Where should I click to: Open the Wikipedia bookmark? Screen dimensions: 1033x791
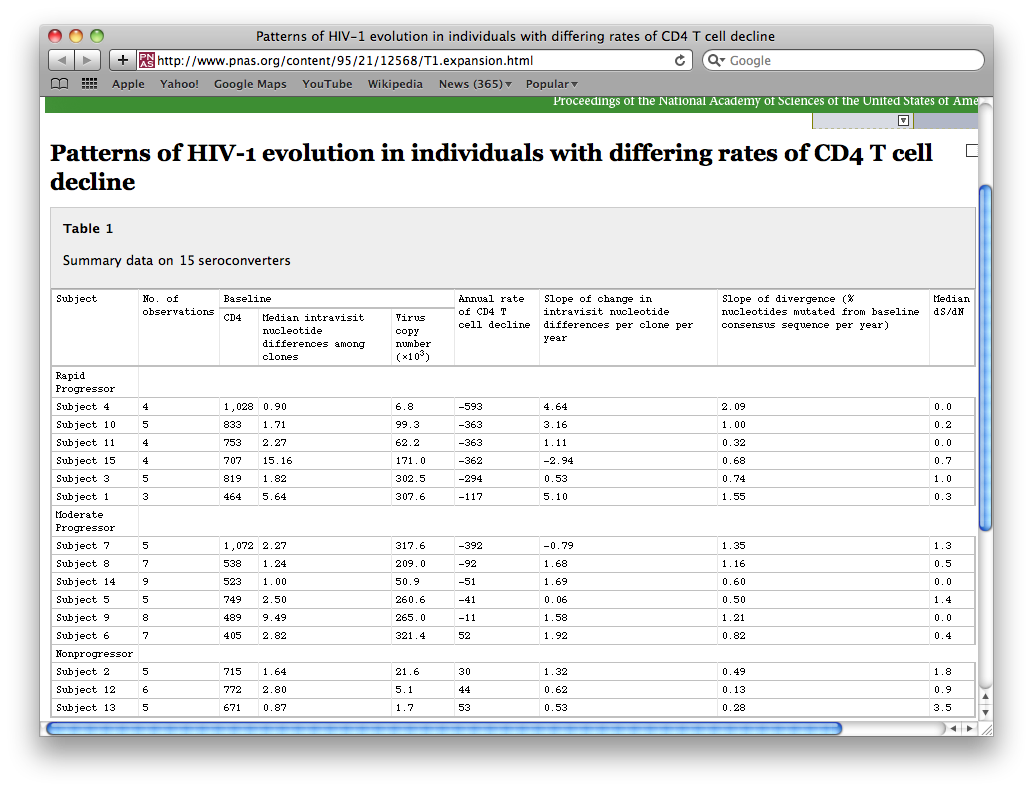395,84
